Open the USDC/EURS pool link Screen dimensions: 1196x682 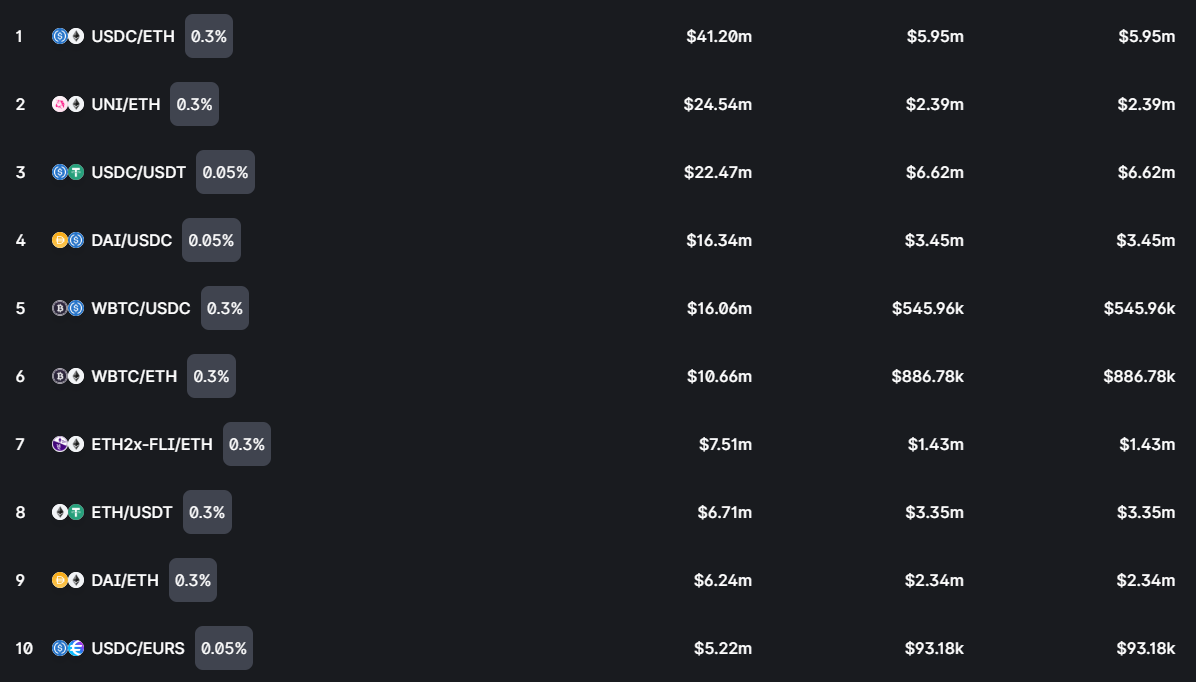click(137, 648)
